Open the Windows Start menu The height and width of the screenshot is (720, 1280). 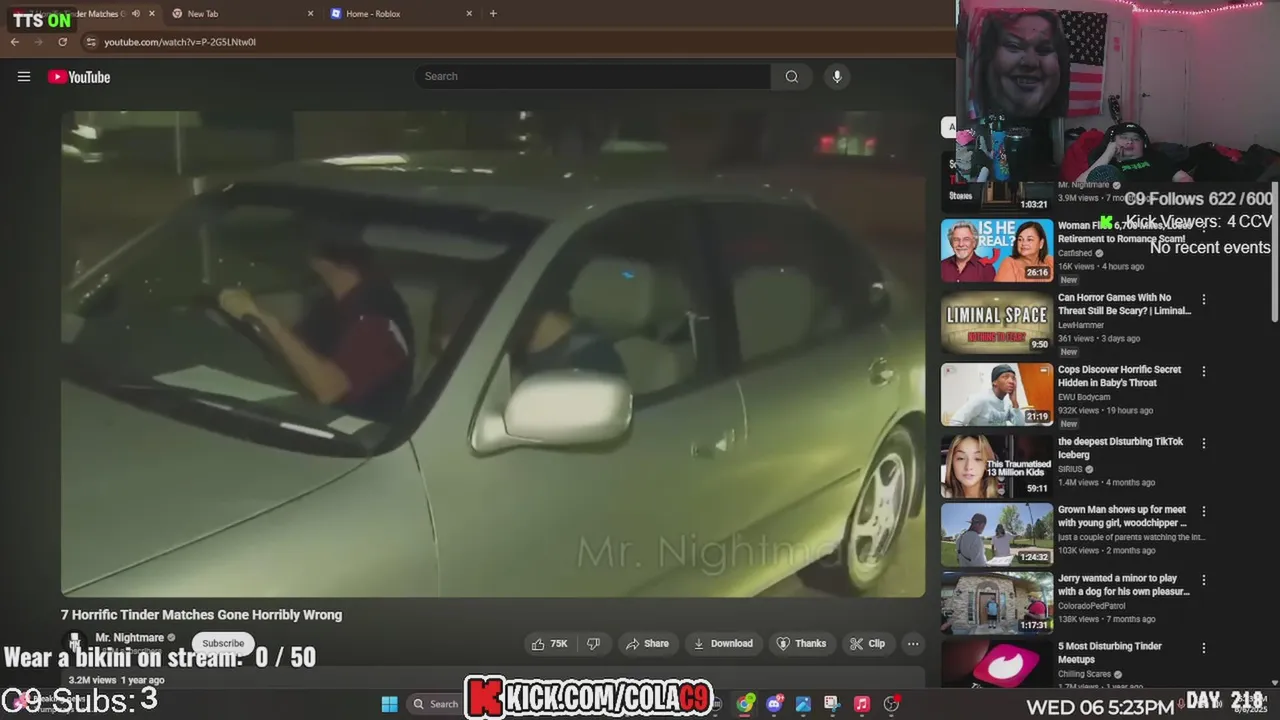click(x=389, y=704)
